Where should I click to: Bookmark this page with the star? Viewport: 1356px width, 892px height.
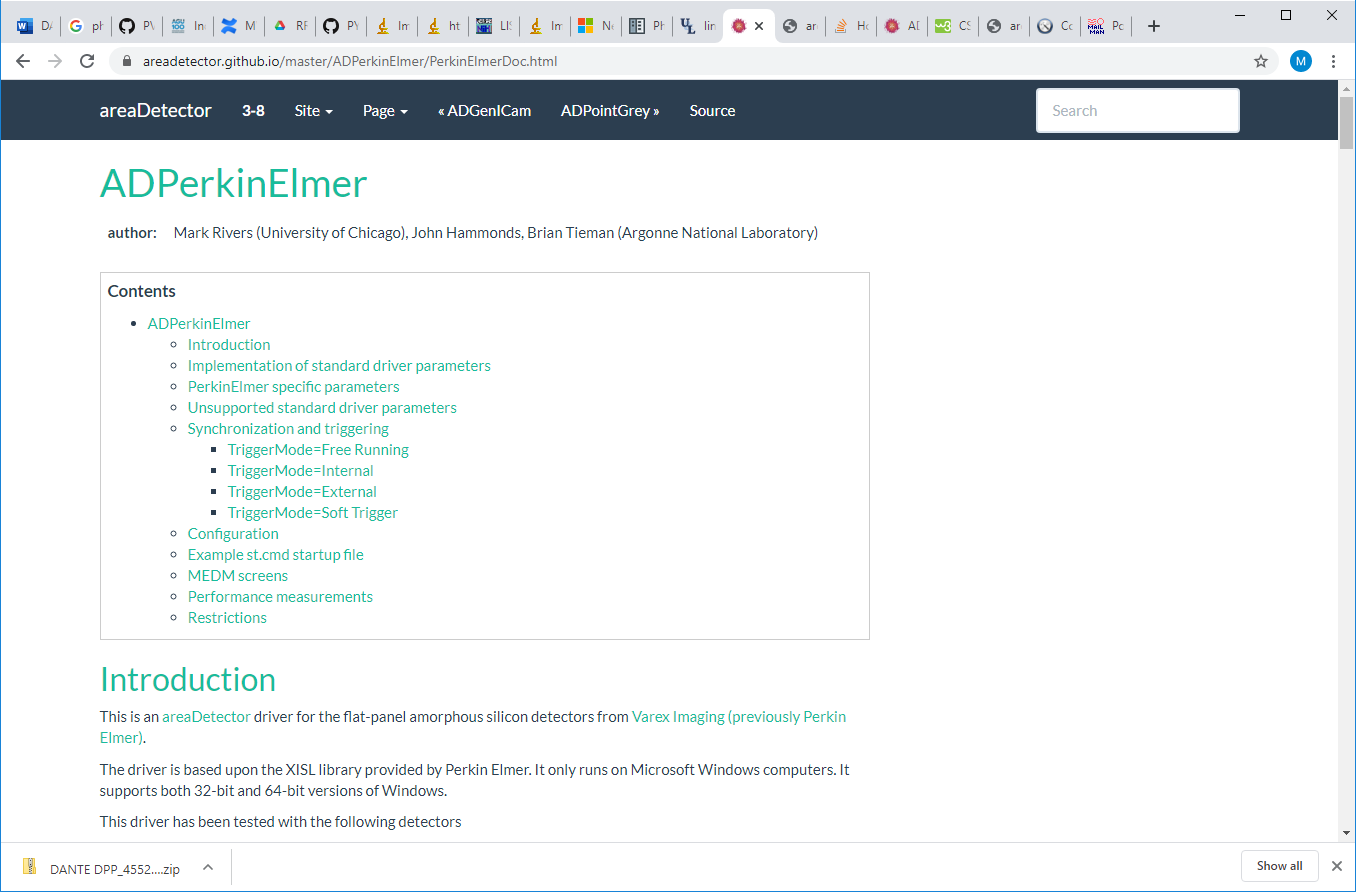pos(1261,61)
